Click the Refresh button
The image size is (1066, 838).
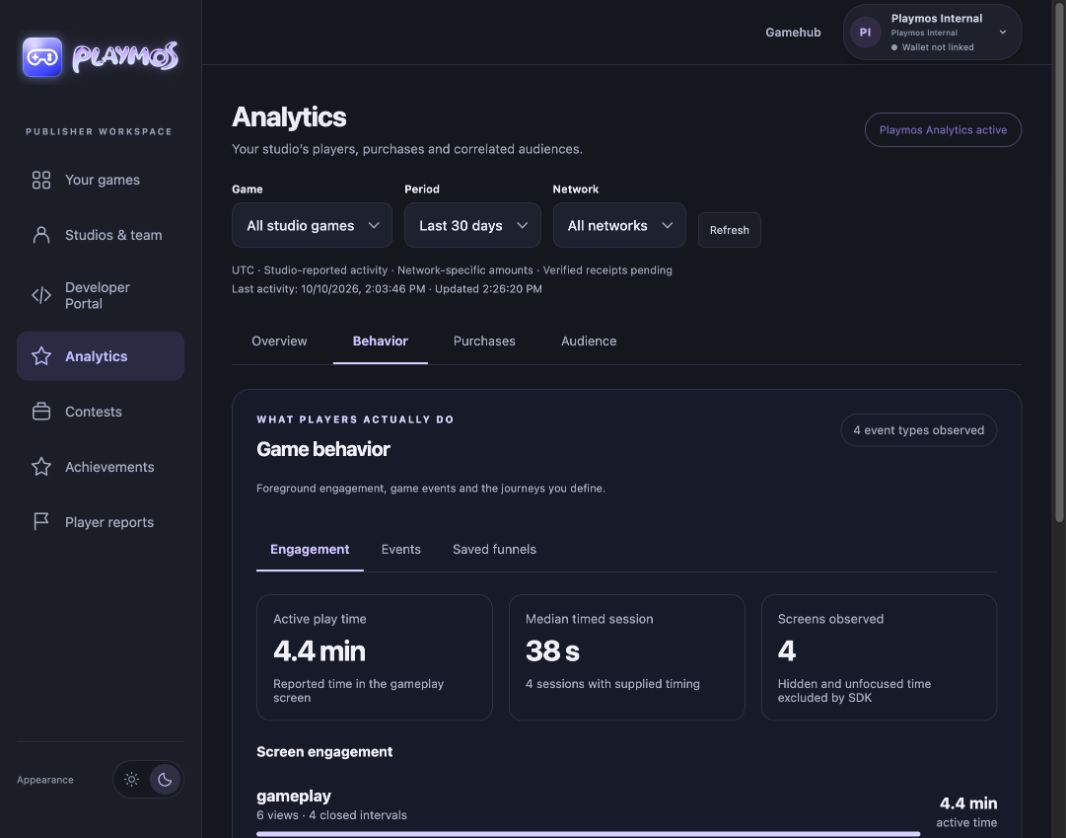coord(729,230)
